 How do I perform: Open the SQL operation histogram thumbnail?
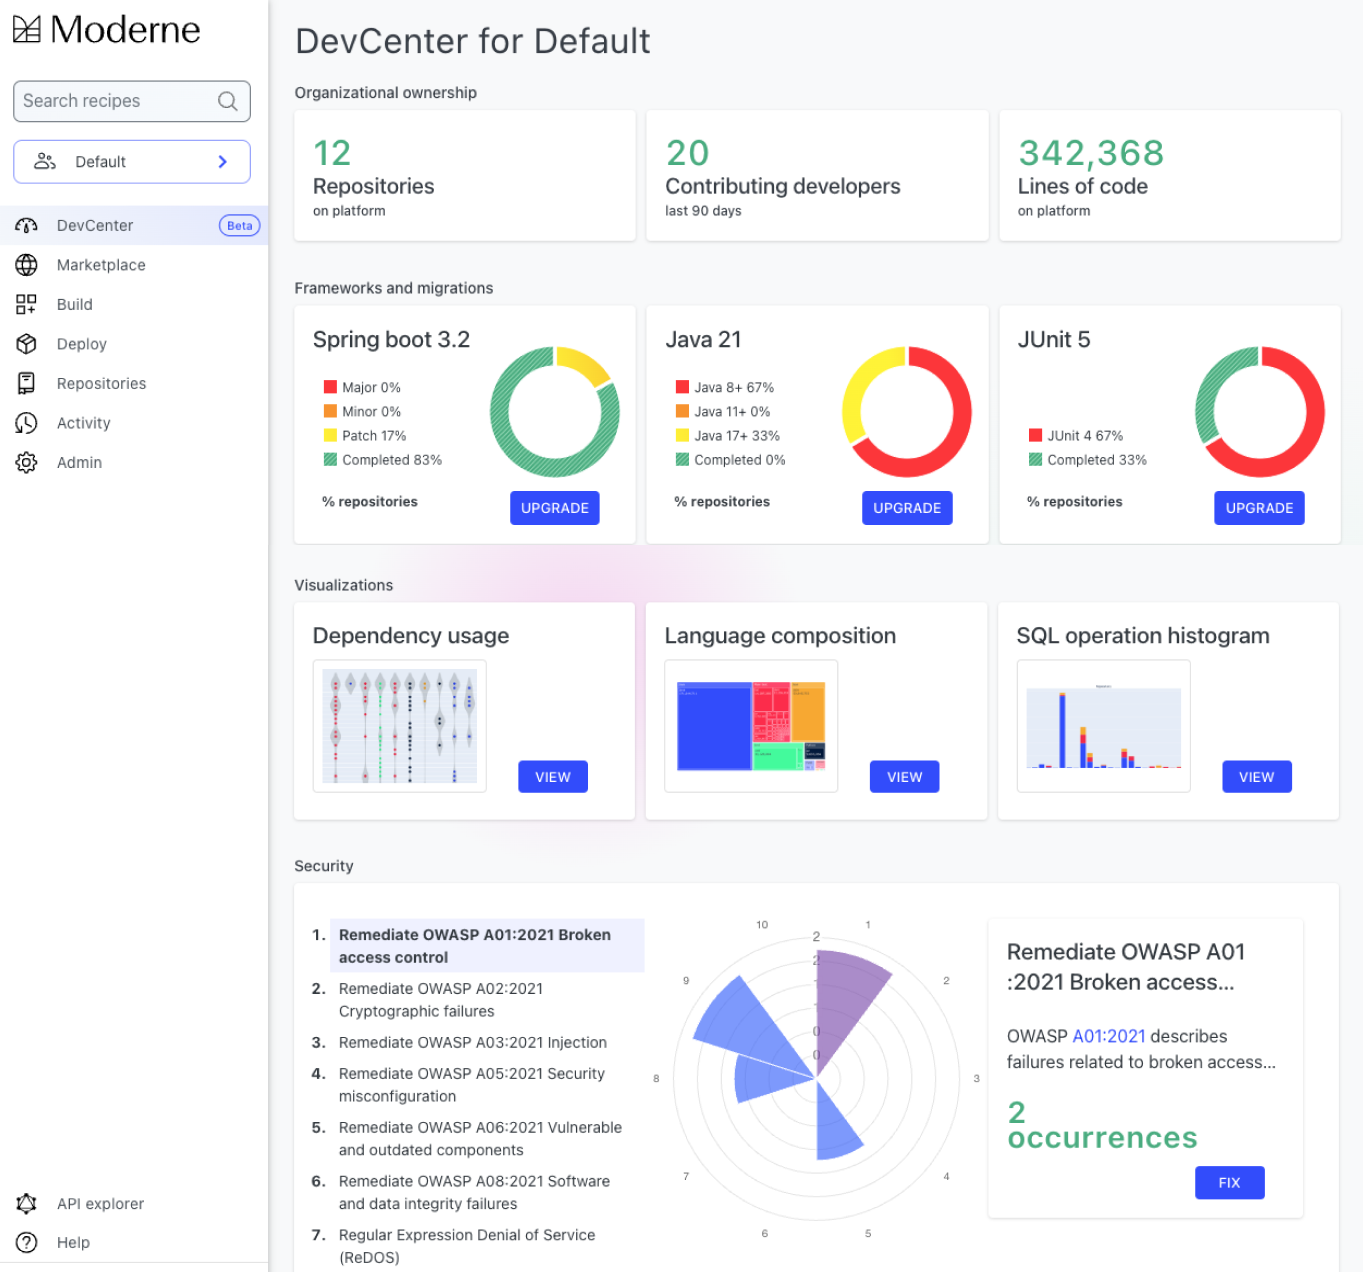[x=1104, y=726]
